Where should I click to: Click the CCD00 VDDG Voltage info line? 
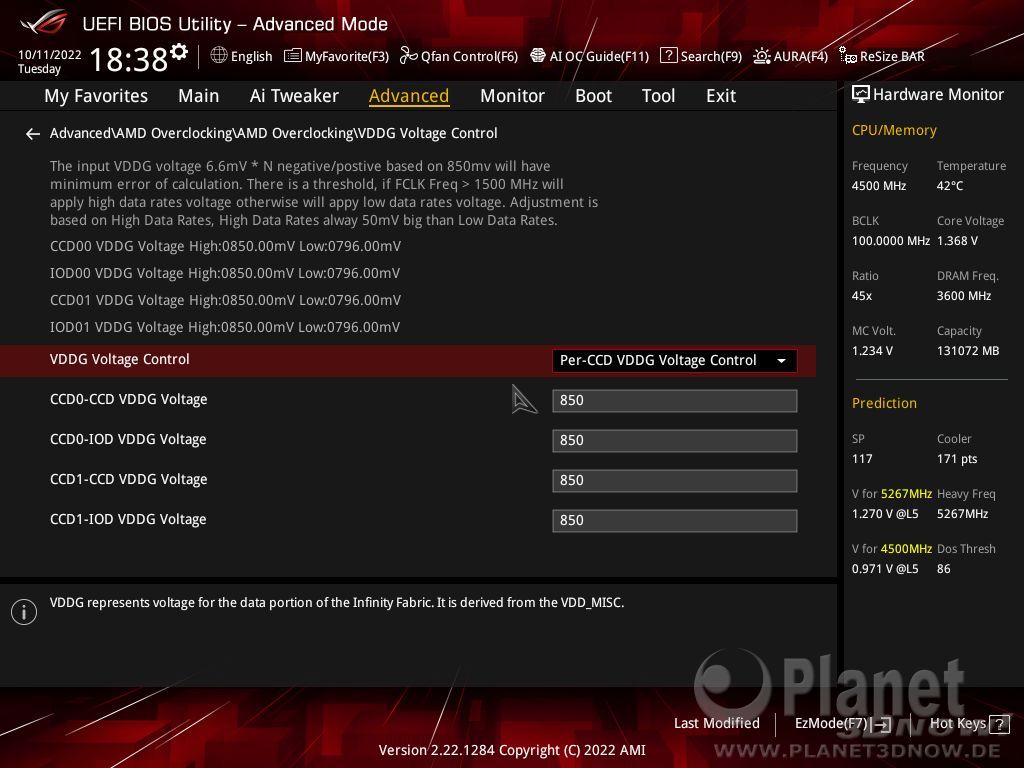coord(225,246)
